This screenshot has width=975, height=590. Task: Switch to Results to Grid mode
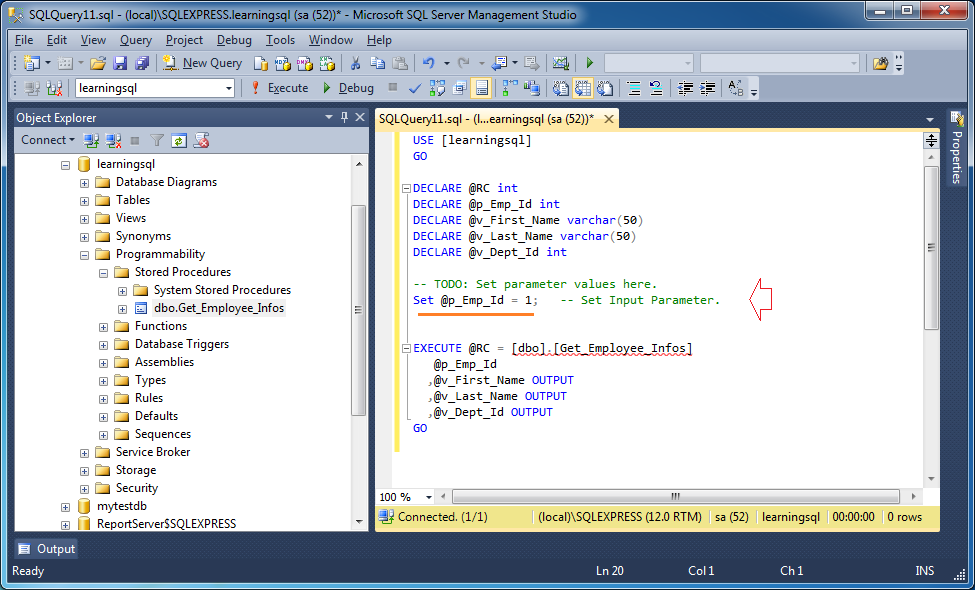click(583, 88)
